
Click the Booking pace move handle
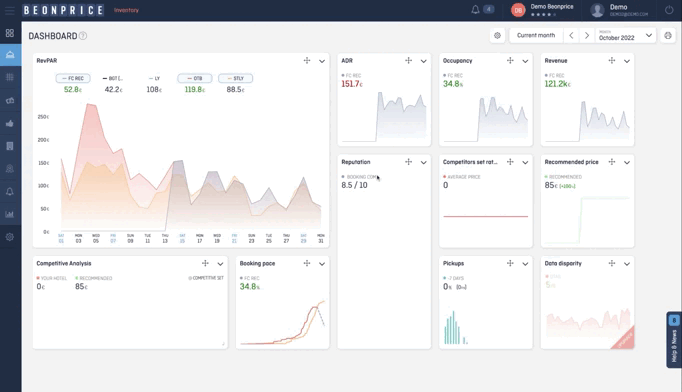point(307,263)
